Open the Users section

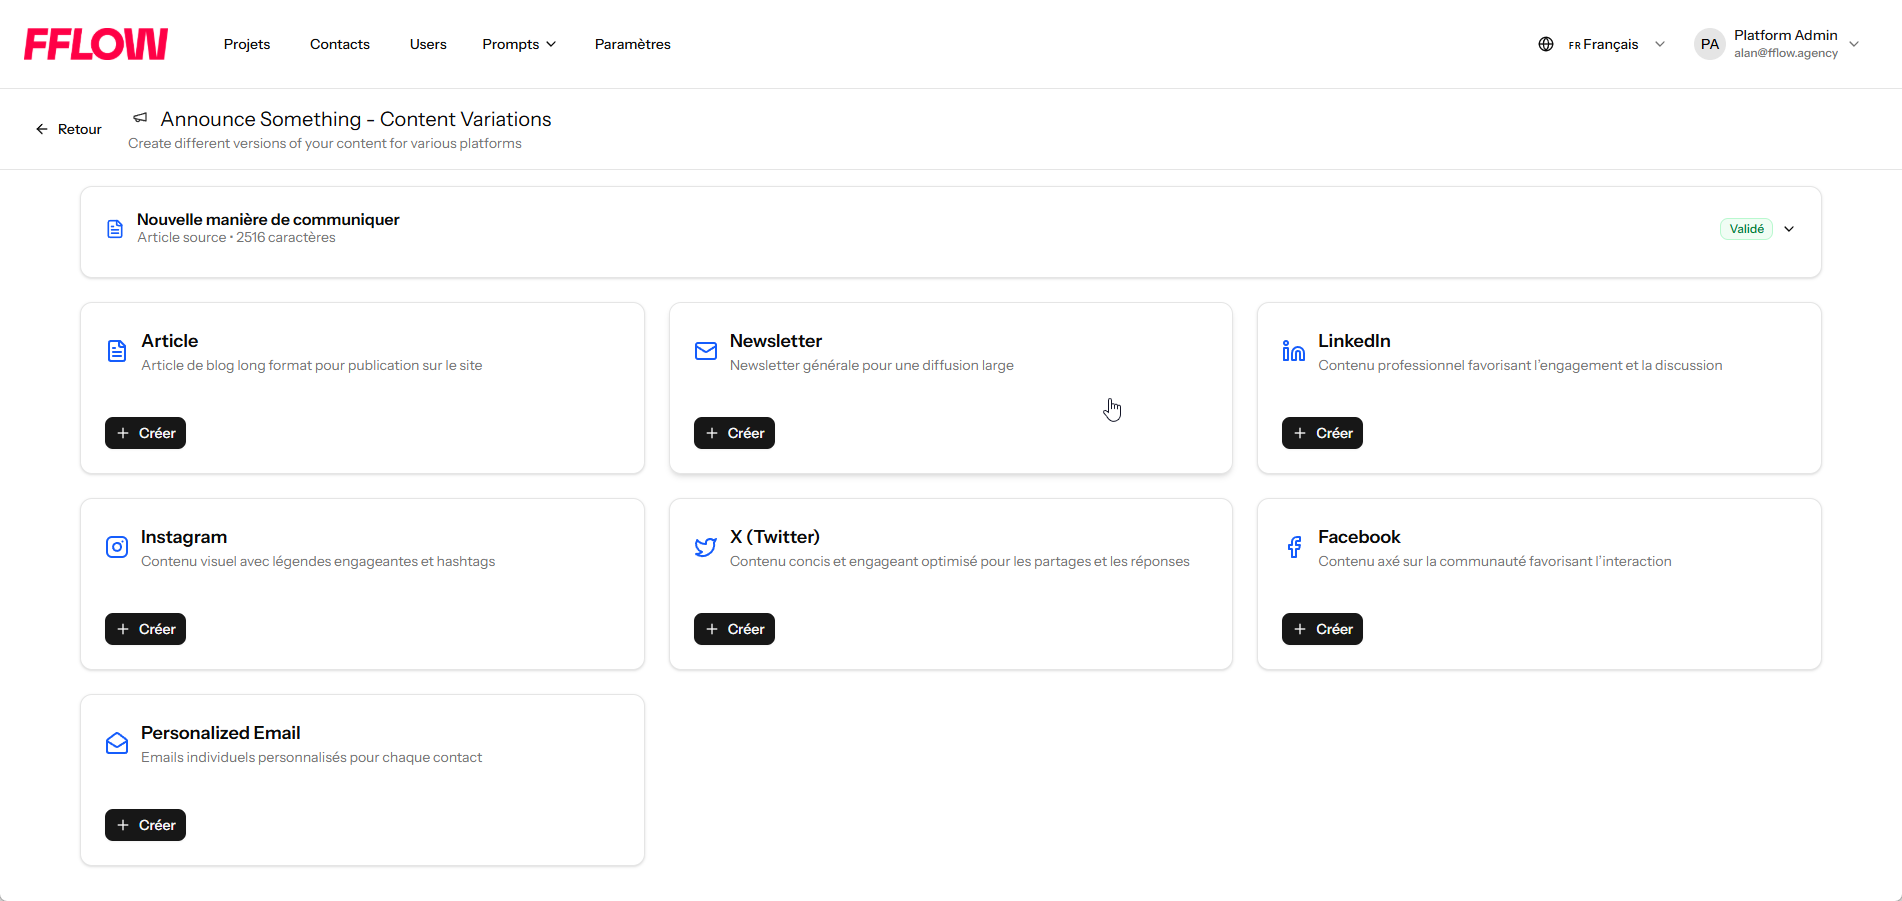pos(428,44)
